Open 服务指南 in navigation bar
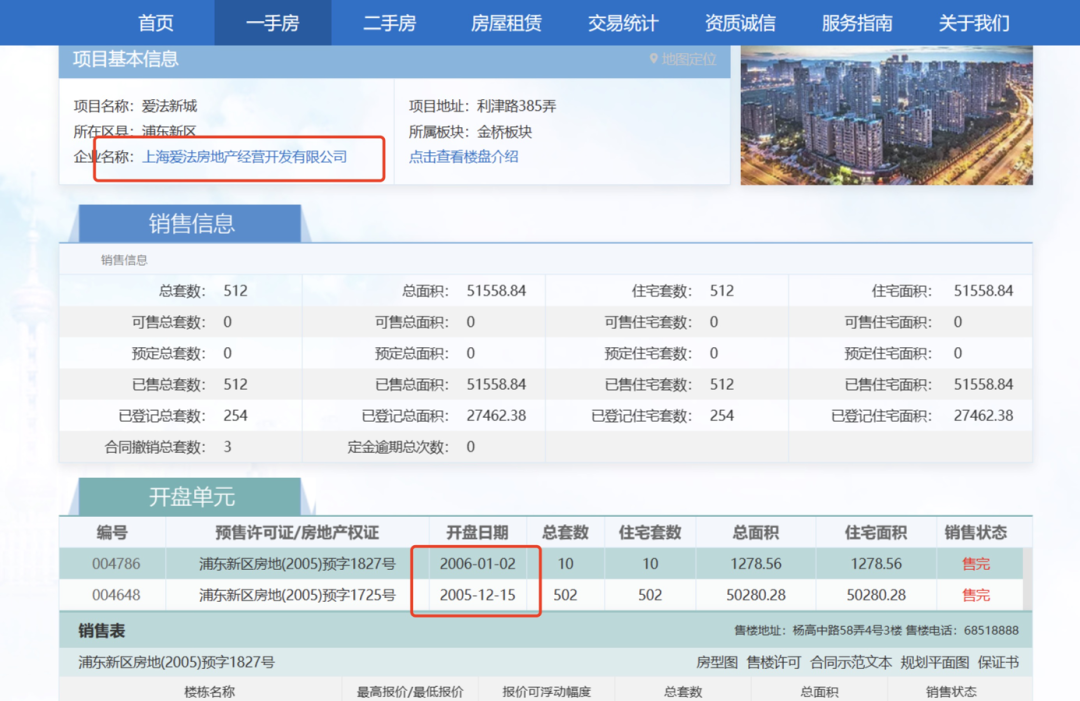 pyautogui.click(x=858, y=23)
